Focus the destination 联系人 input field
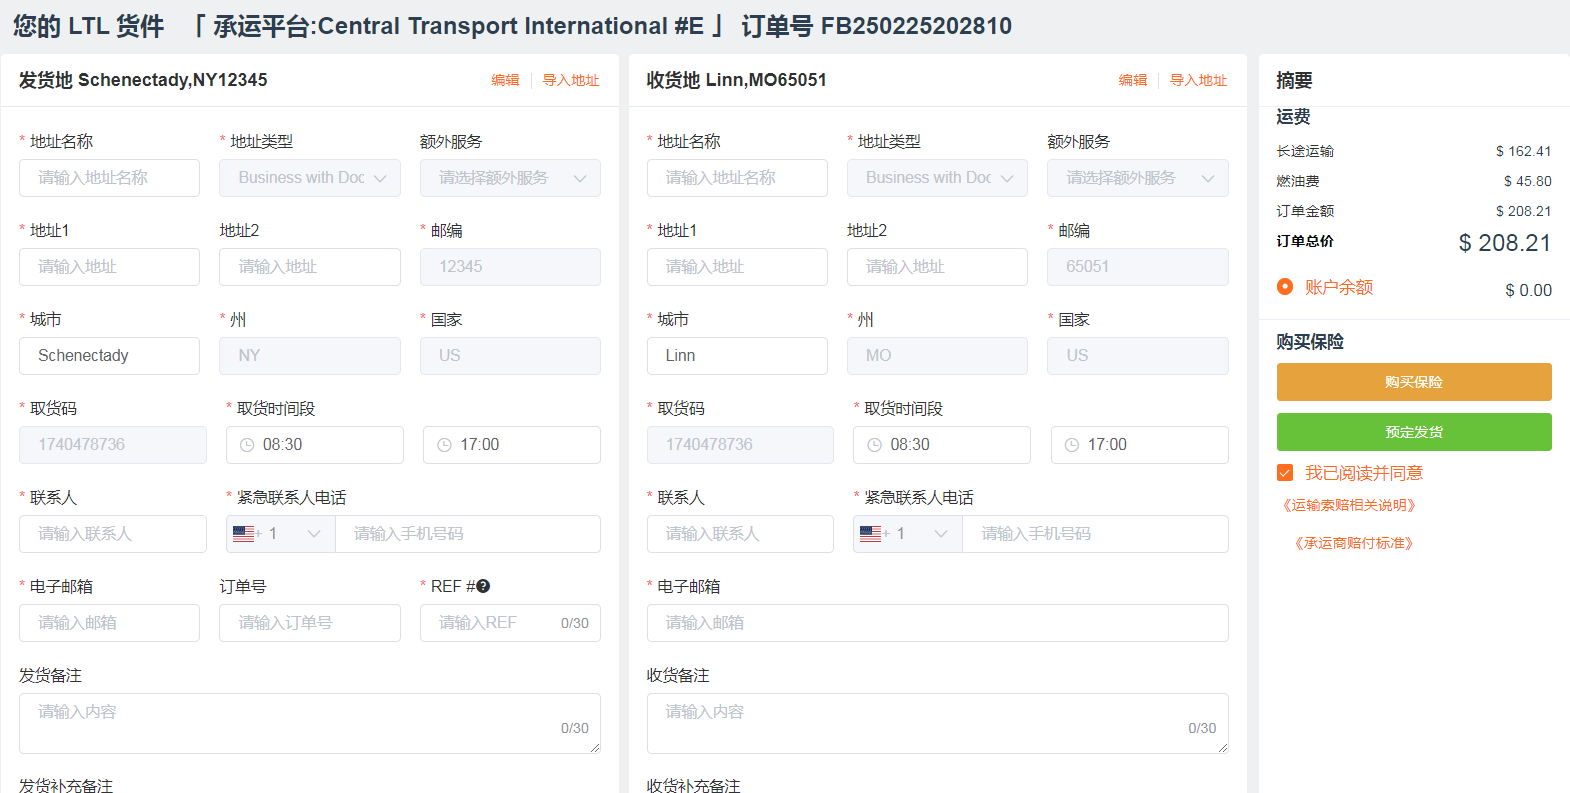 point(740,534)
